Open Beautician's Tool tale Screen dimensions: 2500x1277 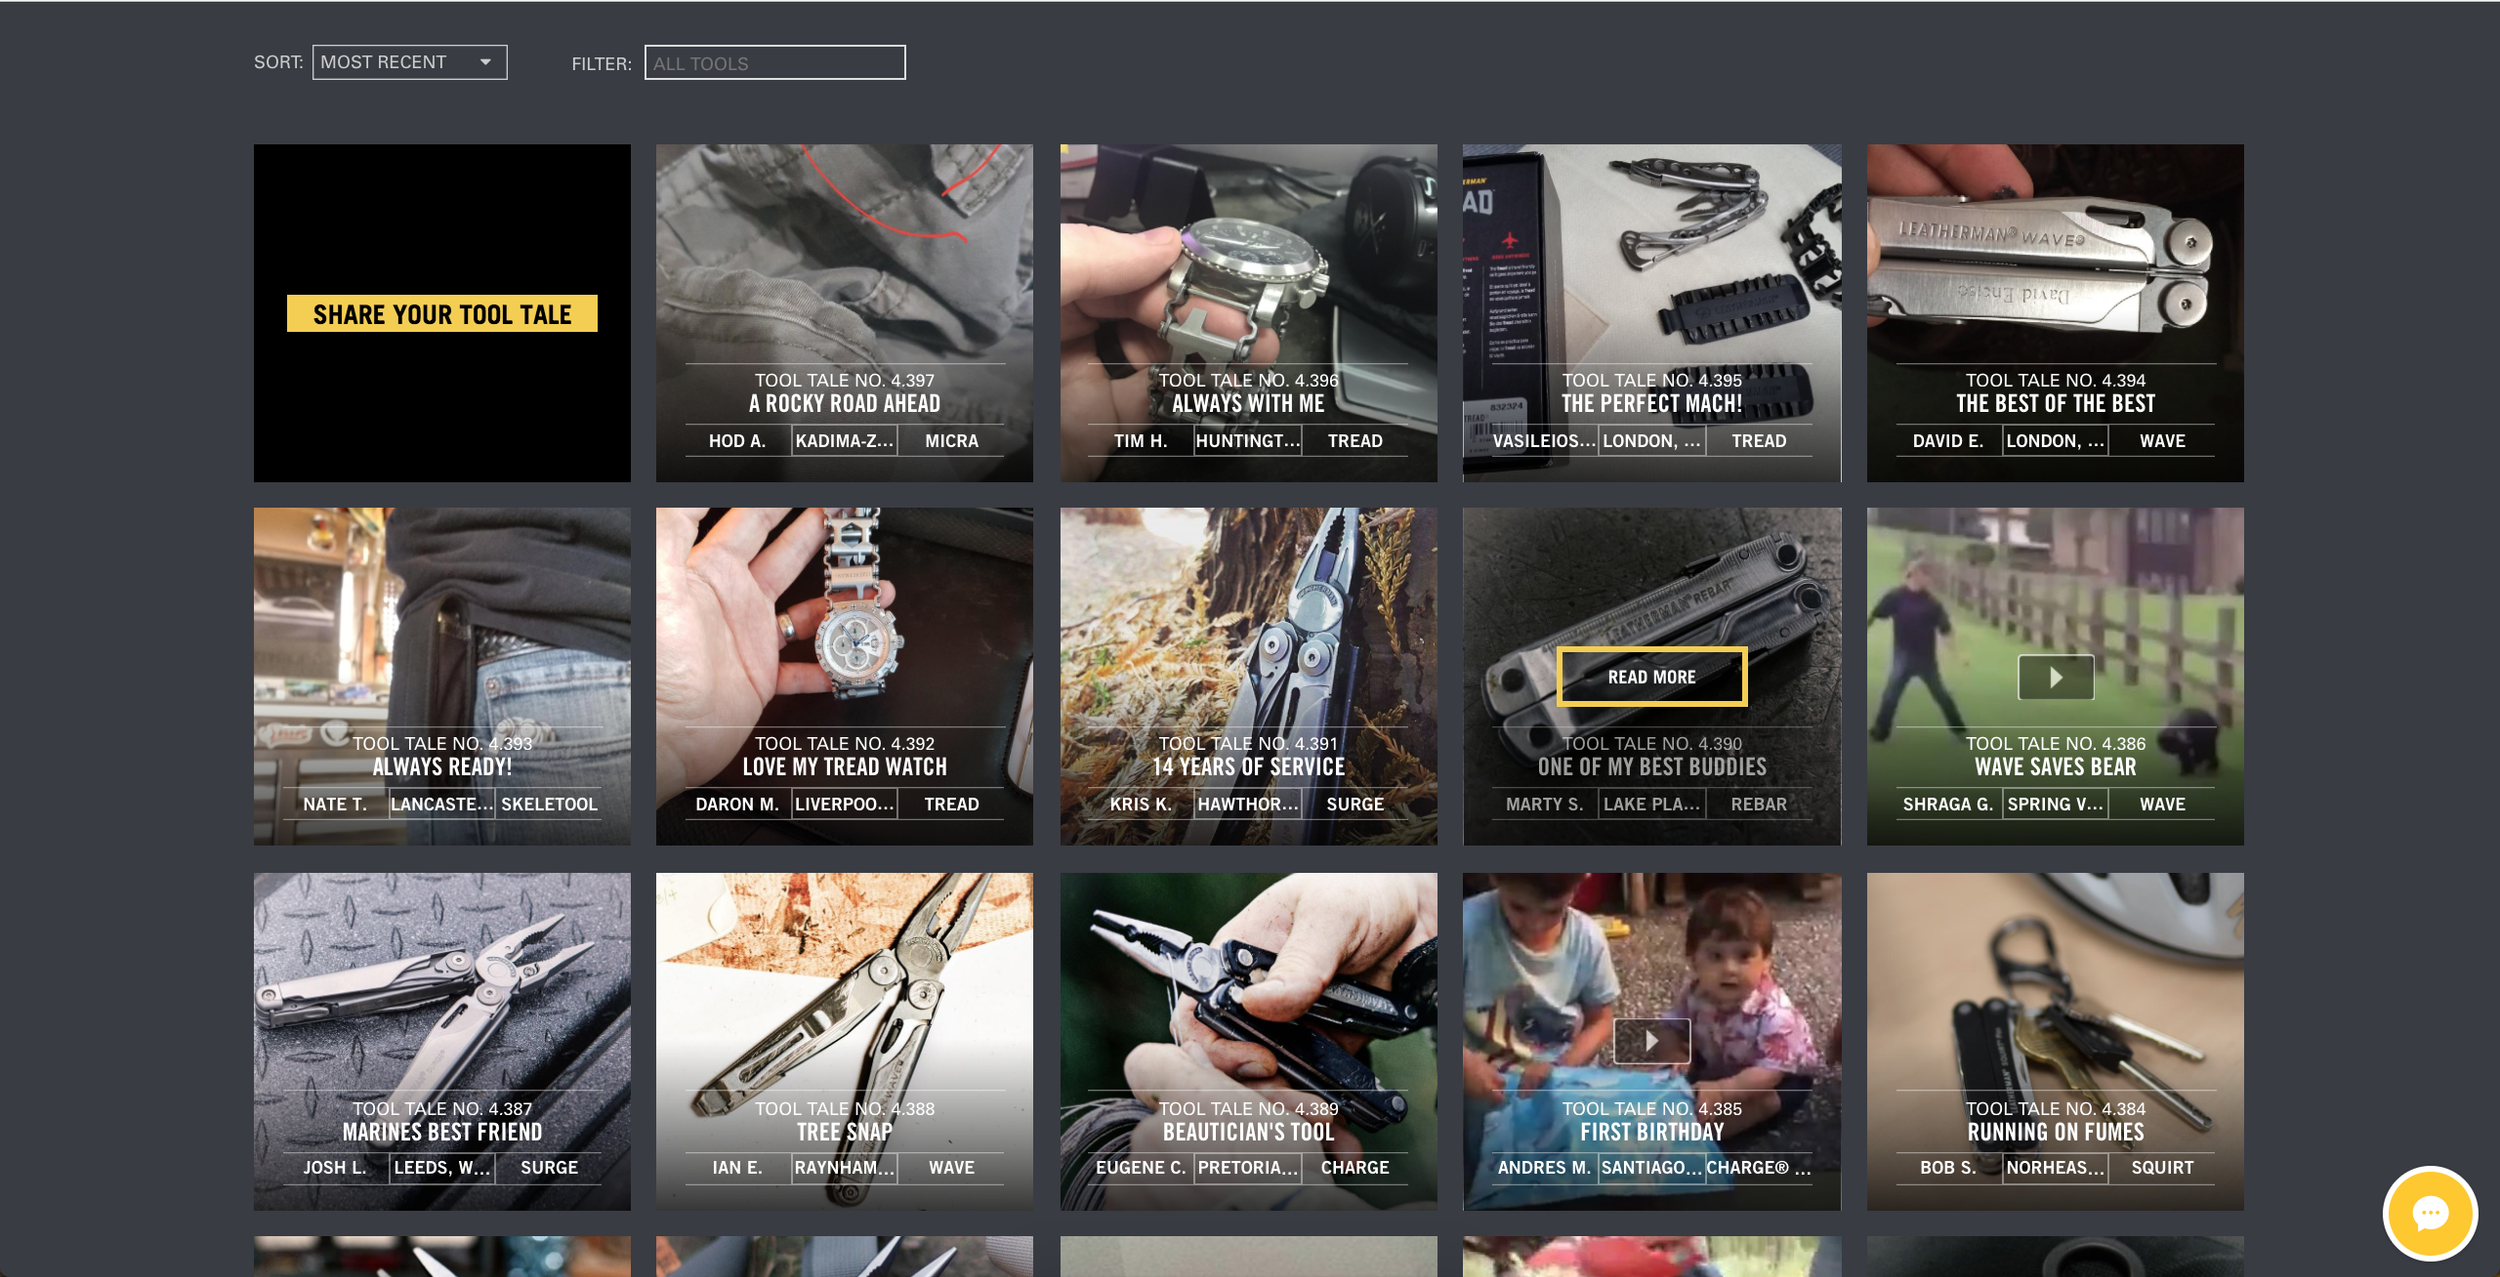pyautogui.click(x=1248, y=1132)
